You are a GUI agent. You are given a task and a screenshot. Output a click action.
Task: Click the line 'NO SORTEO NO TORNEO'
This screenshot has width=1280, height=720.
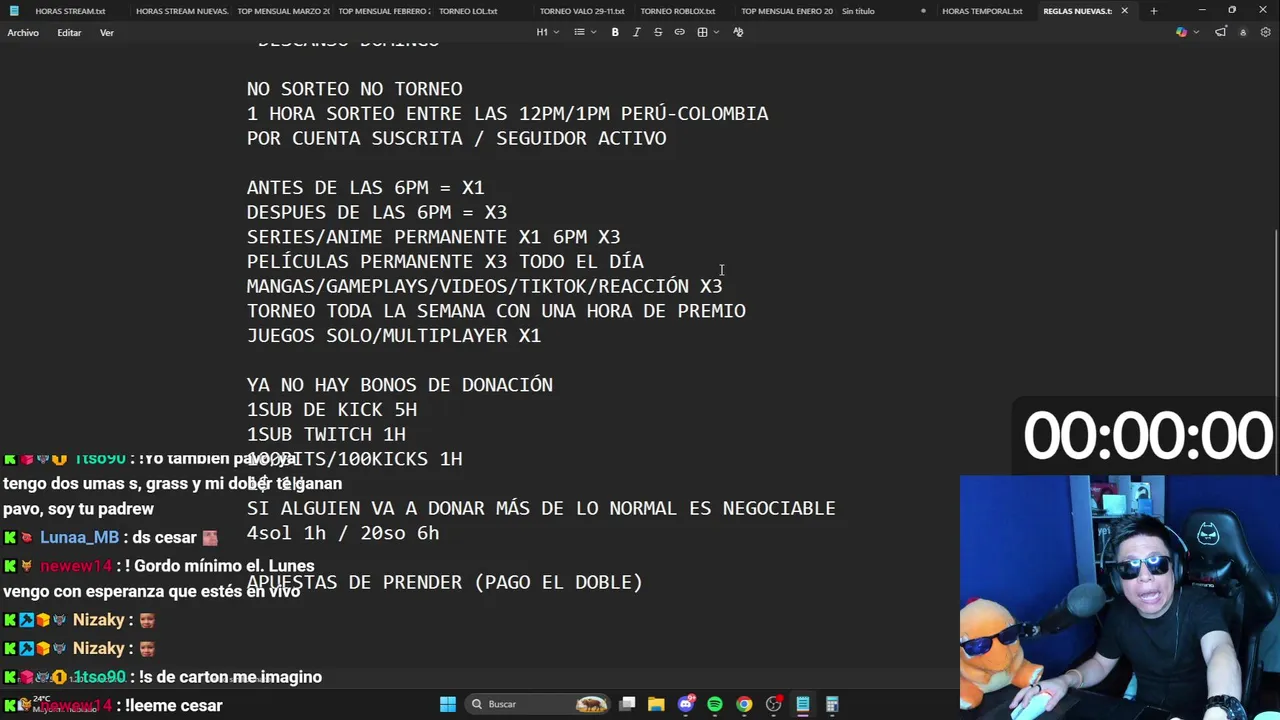tap(354, 89)
